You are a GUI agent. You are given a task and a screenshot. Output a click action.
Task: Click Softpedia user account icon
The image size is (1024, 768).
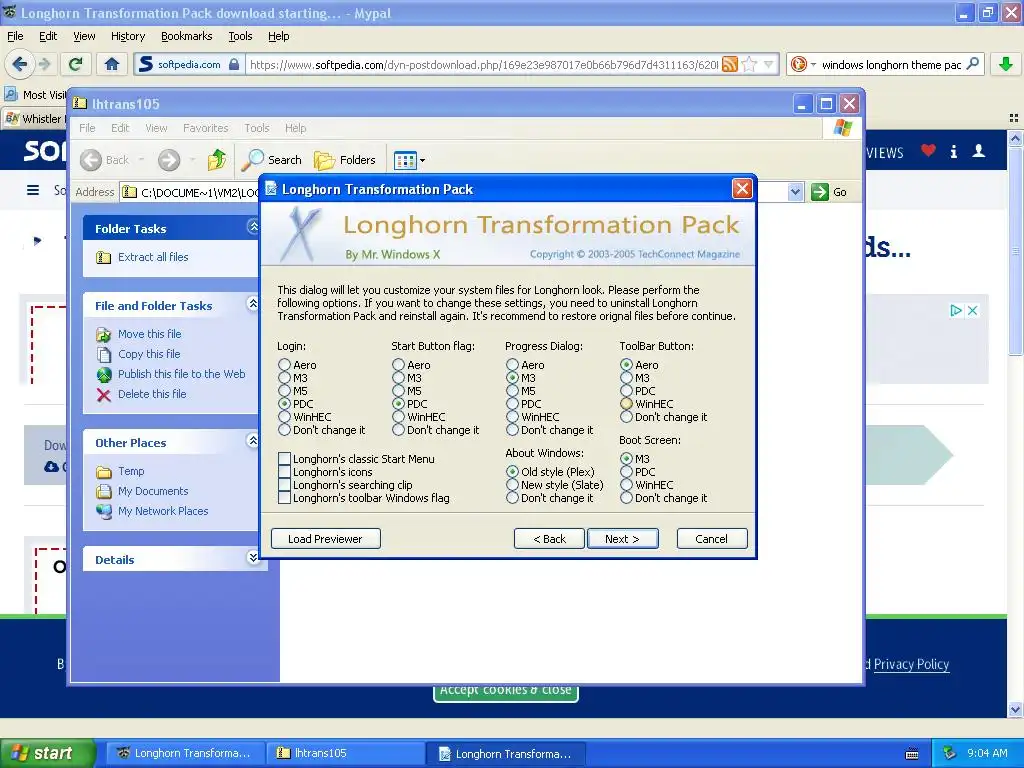pos(979,151)
